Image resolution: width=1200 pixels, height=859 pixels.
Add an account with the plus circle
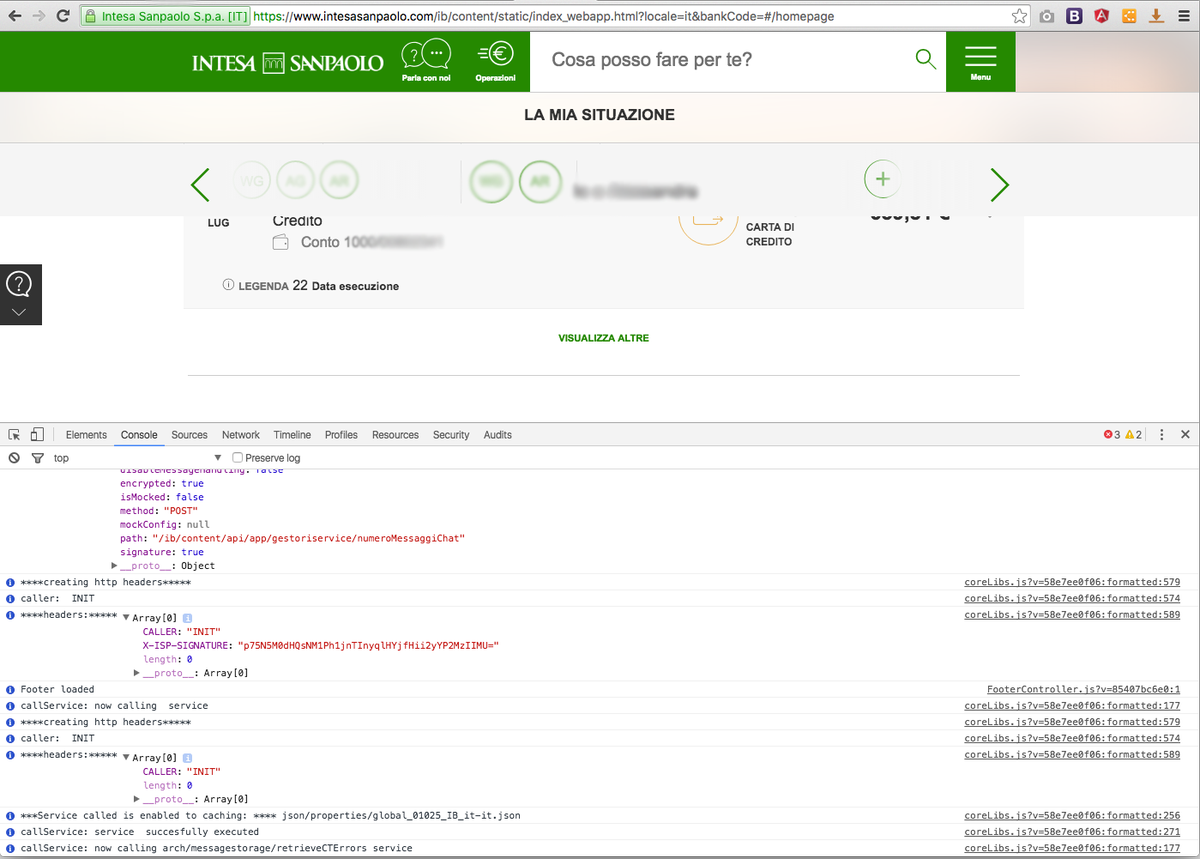[x=882, y=179]
